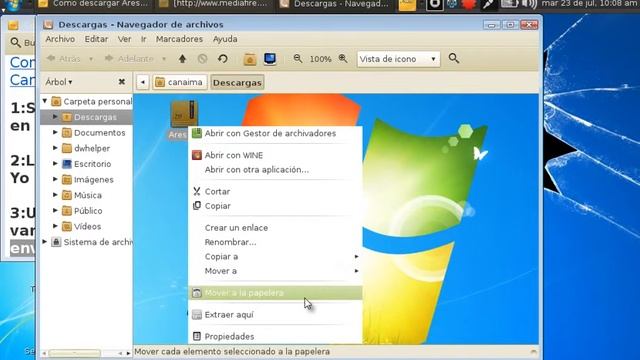Expand the Música tree node
Viewport: 640px width, 360px height.
pyautogui.click(x=55, y=195)
